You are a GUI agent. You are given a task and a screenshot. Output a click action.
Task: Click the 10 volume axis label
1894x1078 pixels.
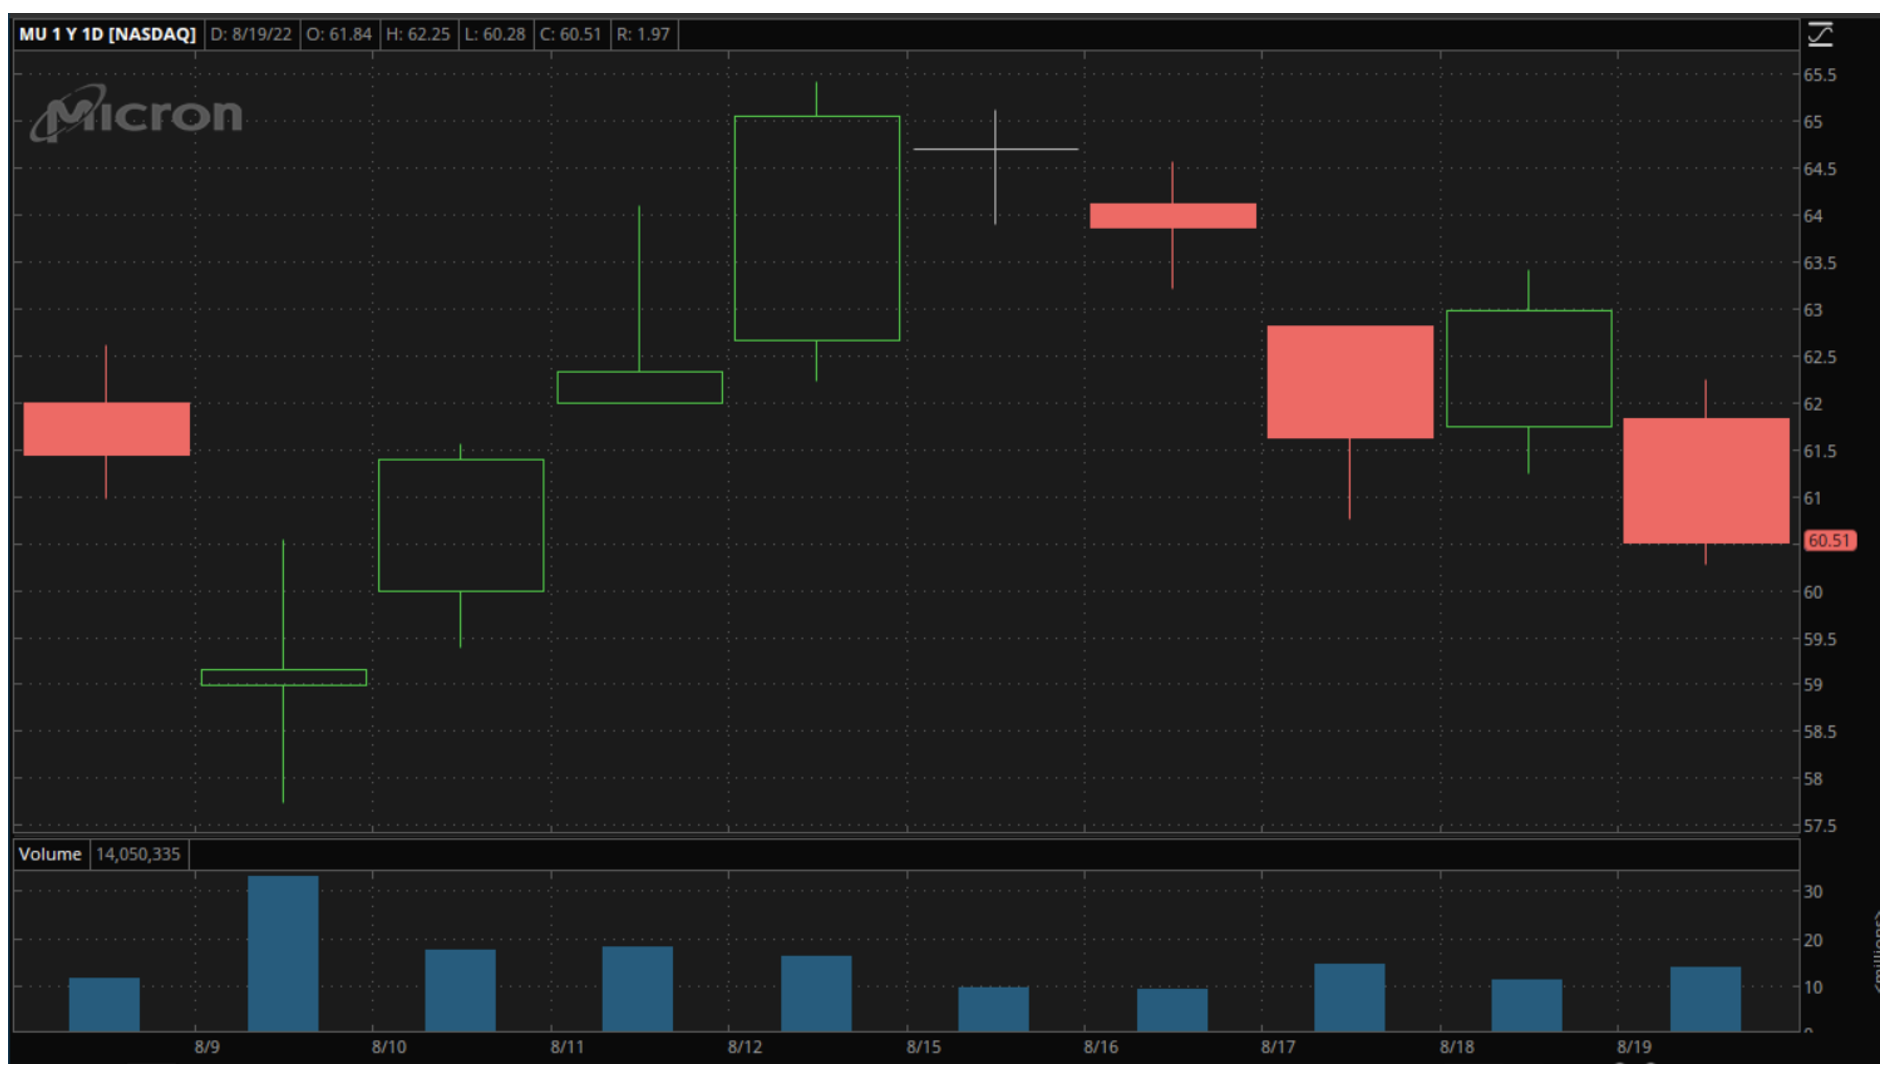[x=1813, y=987]
